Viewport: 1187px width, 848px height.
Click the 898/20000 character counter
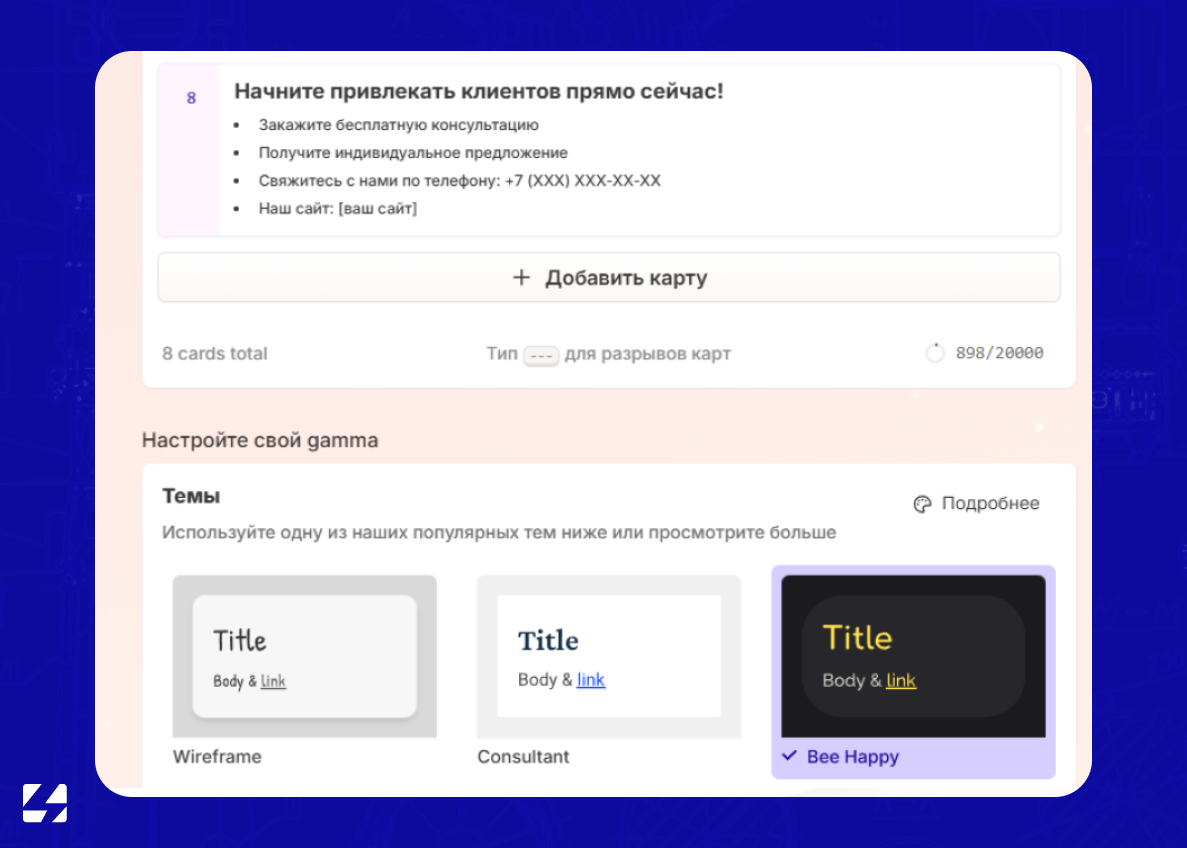[x=999, y=353]
